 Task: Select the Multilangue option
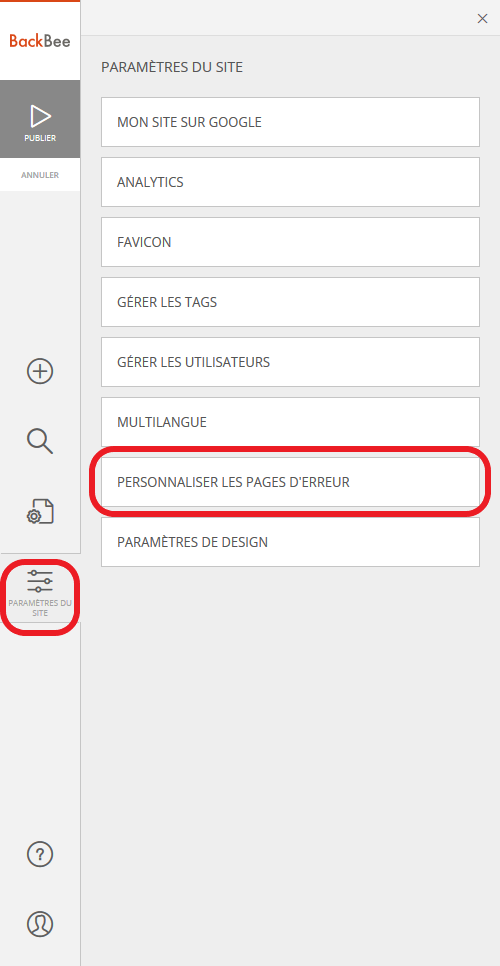(x=290, y=422)
